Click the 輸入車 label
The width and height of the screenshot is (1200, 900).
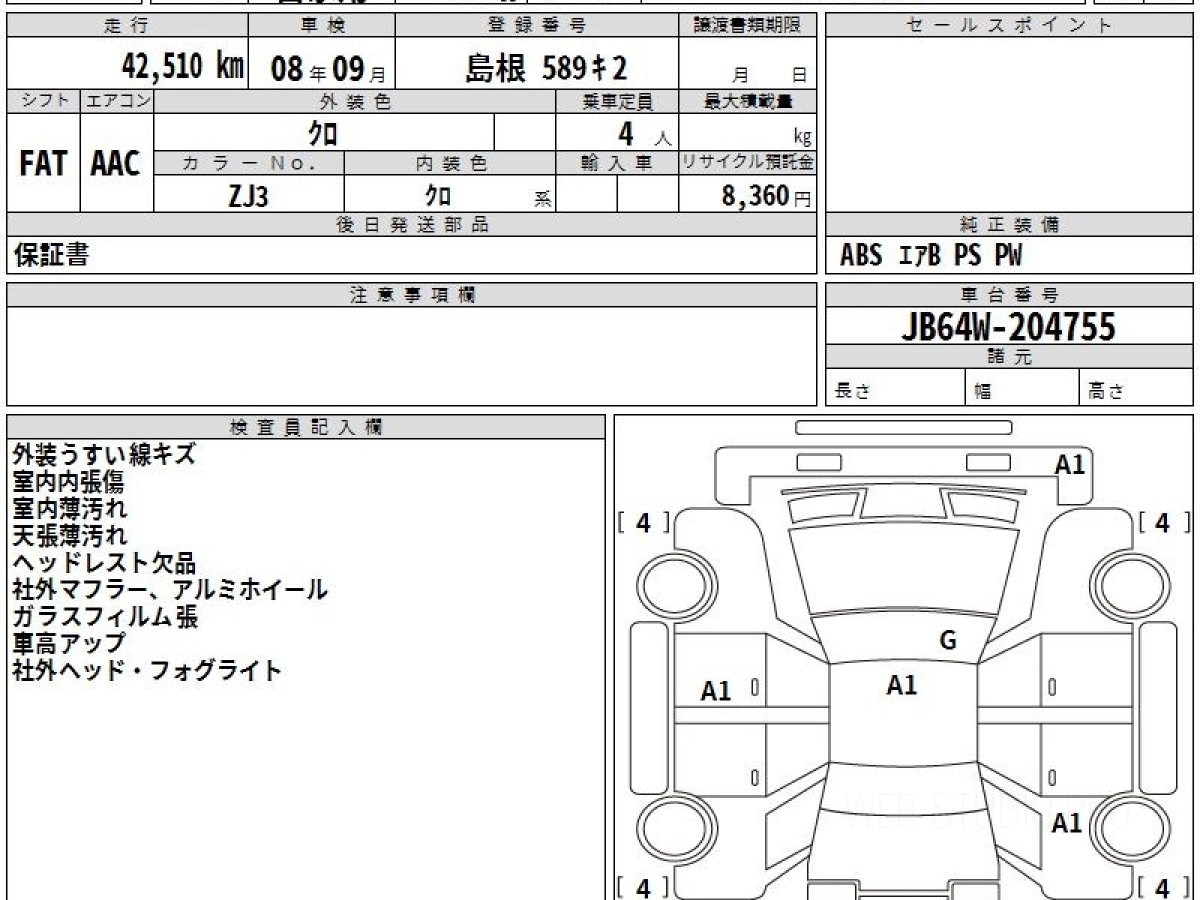point(617,163)
